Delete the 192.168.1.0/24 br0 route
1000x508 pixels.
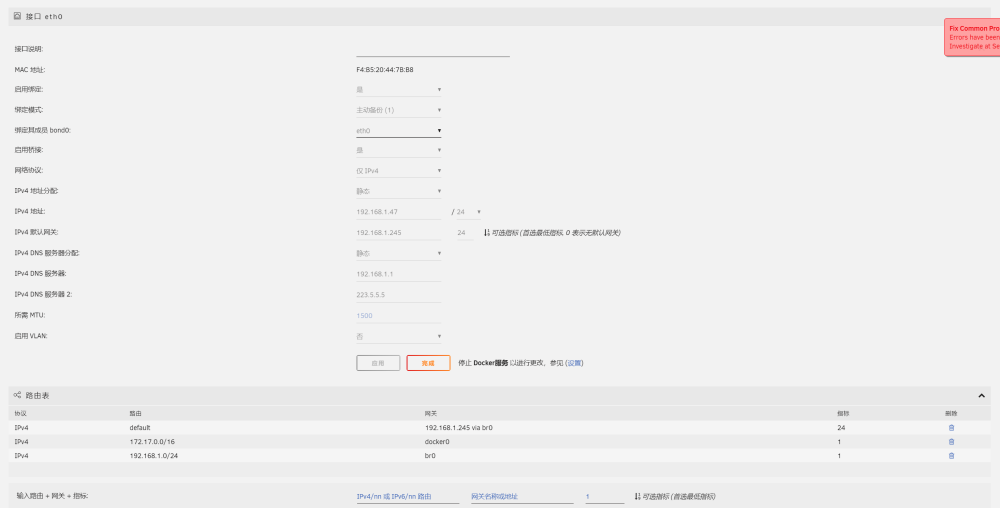951,456
